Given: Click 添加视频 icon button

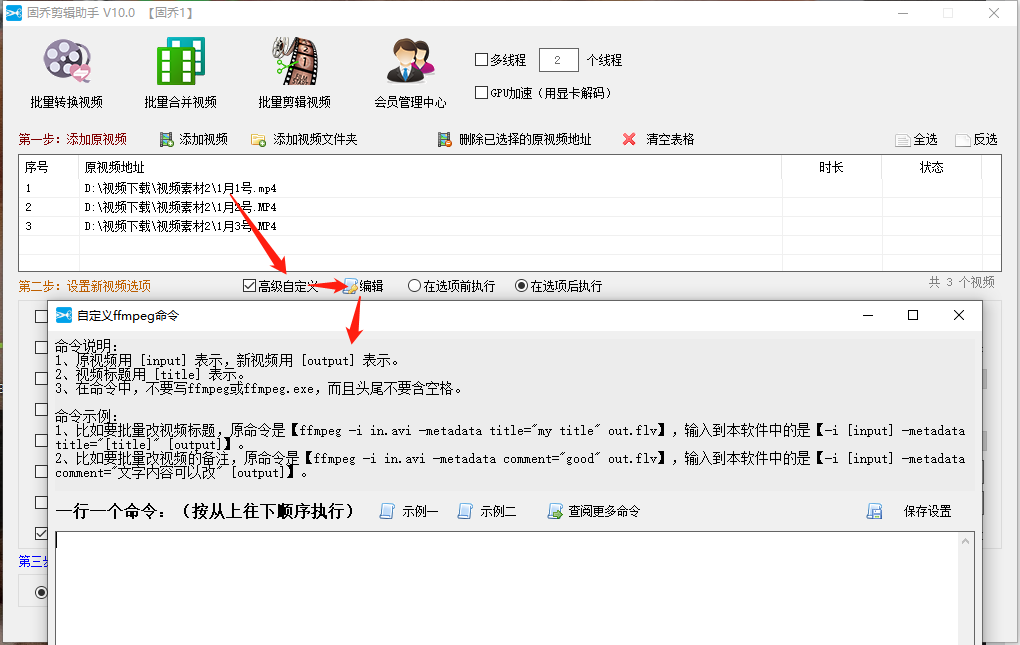Looking at the screenshot, I should click(x=167, y=139).
